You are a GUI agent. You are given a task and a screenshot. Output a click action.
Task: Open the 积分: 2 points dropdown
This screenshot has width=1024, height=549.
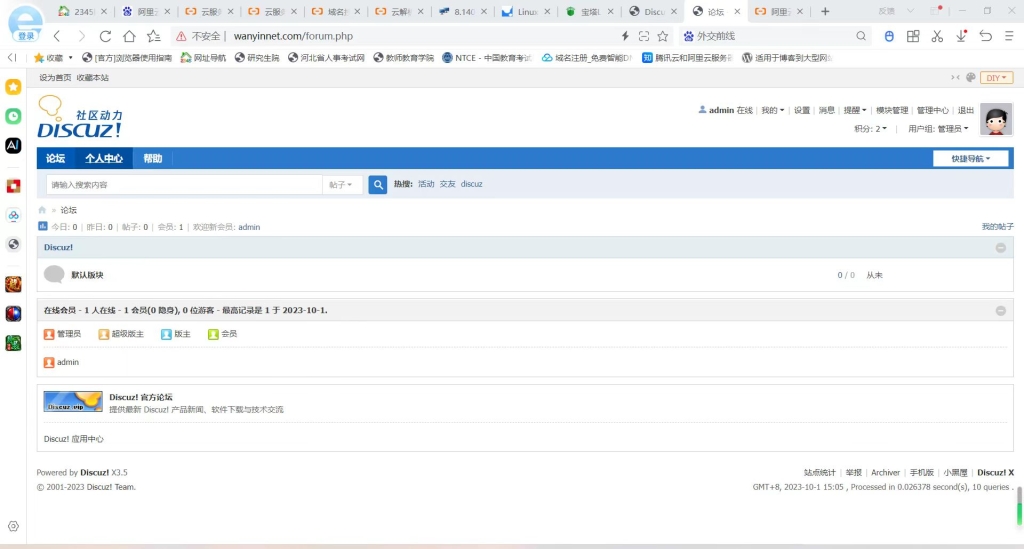point(871,129)
